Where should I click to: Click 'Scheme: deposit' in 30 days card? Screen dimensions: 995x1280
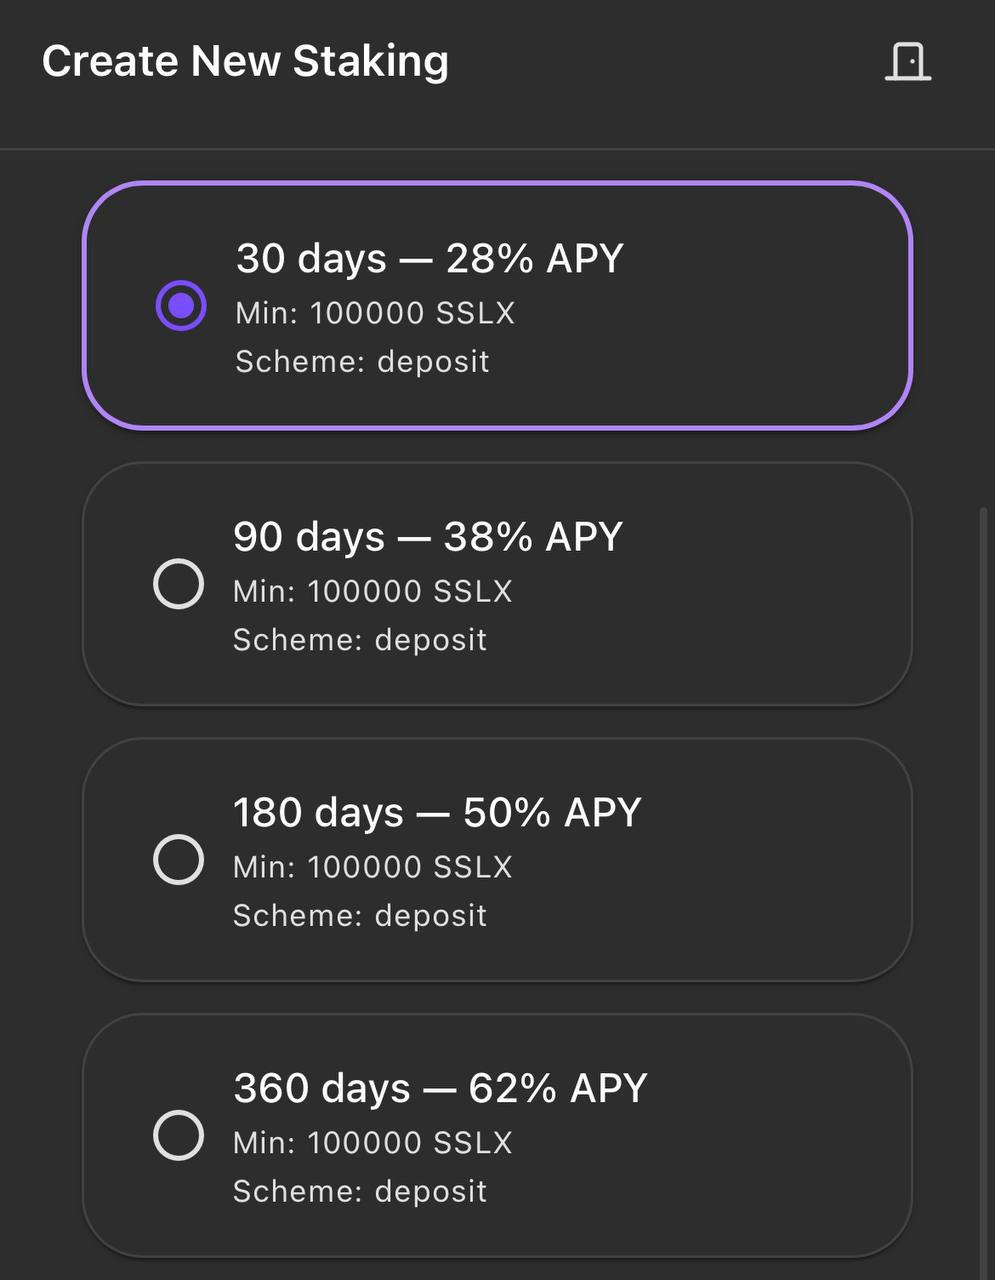click(362, 362)
